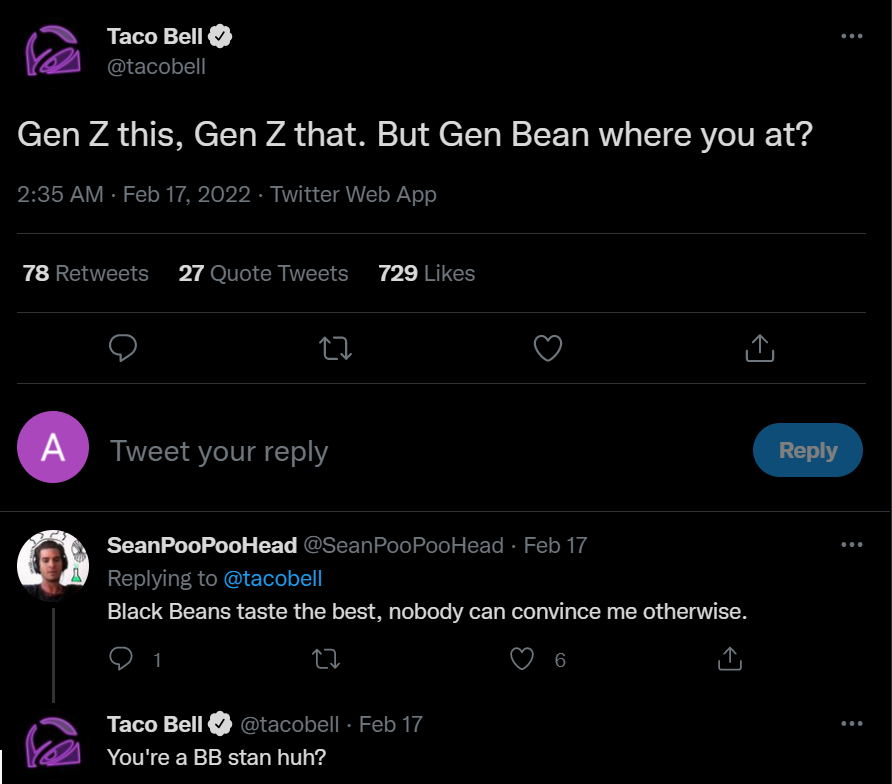Click Taco Bell's logo avatar at top
The image size is (892, 784).
(54, 52)
